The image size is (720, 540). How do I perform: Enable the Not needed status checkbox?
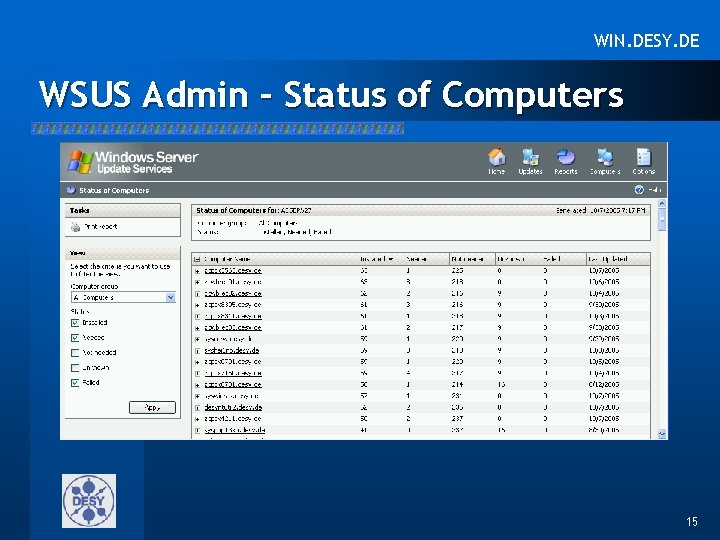coord(75,353)
